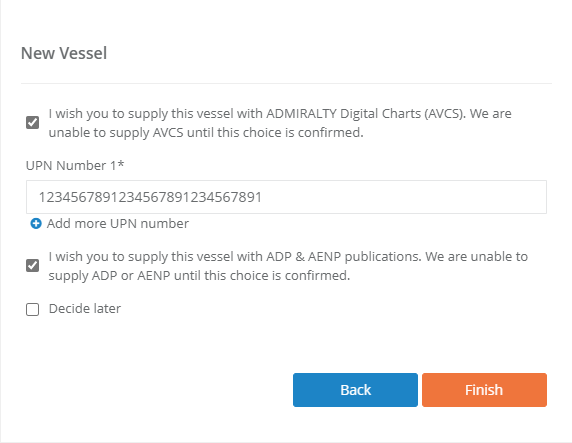Click the text 'supply ADP or AENP until confirmed'
The image size is (572, 443).
[199, 276]
